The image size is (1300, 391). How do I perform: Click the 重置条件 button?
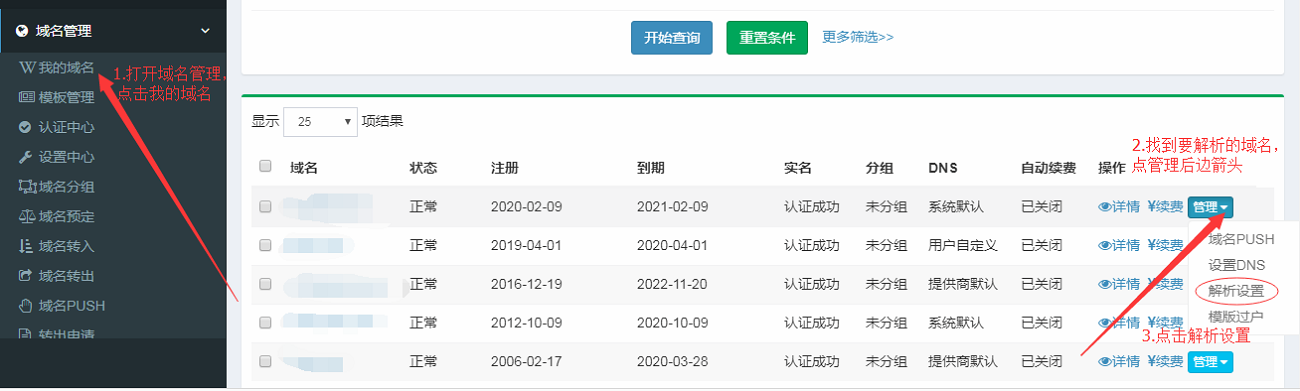[767, 37]
